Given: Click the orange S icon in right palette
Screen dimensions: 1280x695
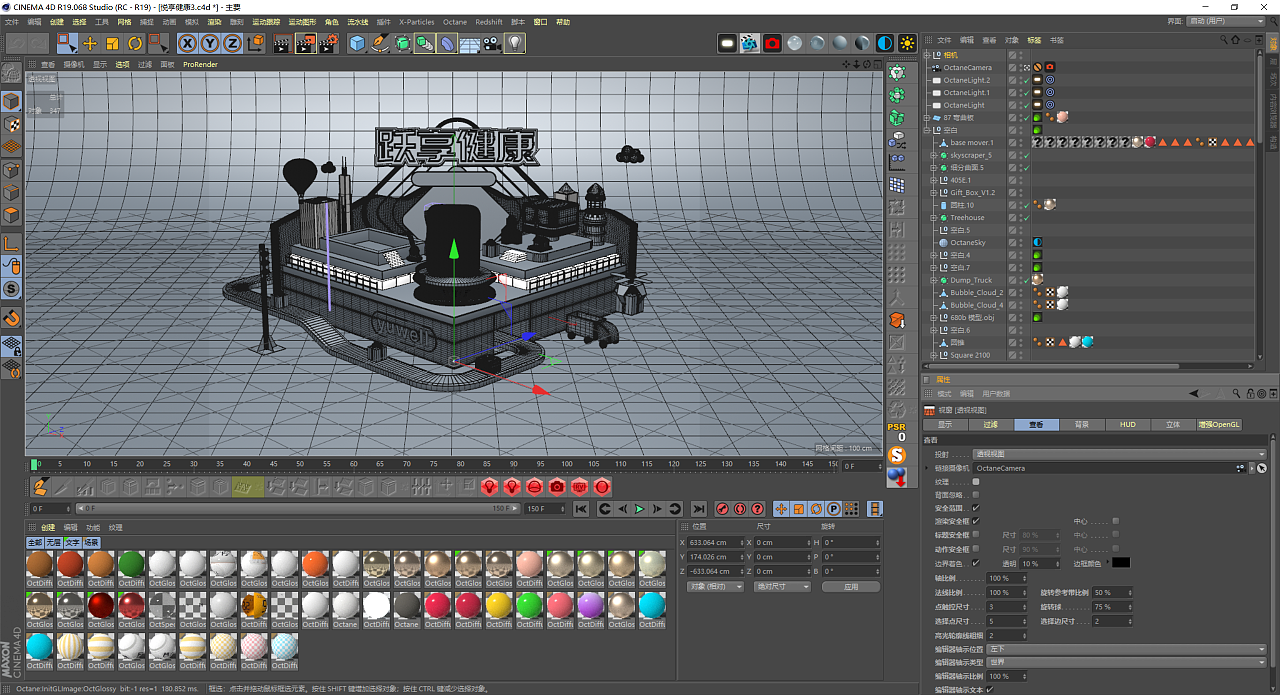Looking at the screenshot, I should click(897, 455).
